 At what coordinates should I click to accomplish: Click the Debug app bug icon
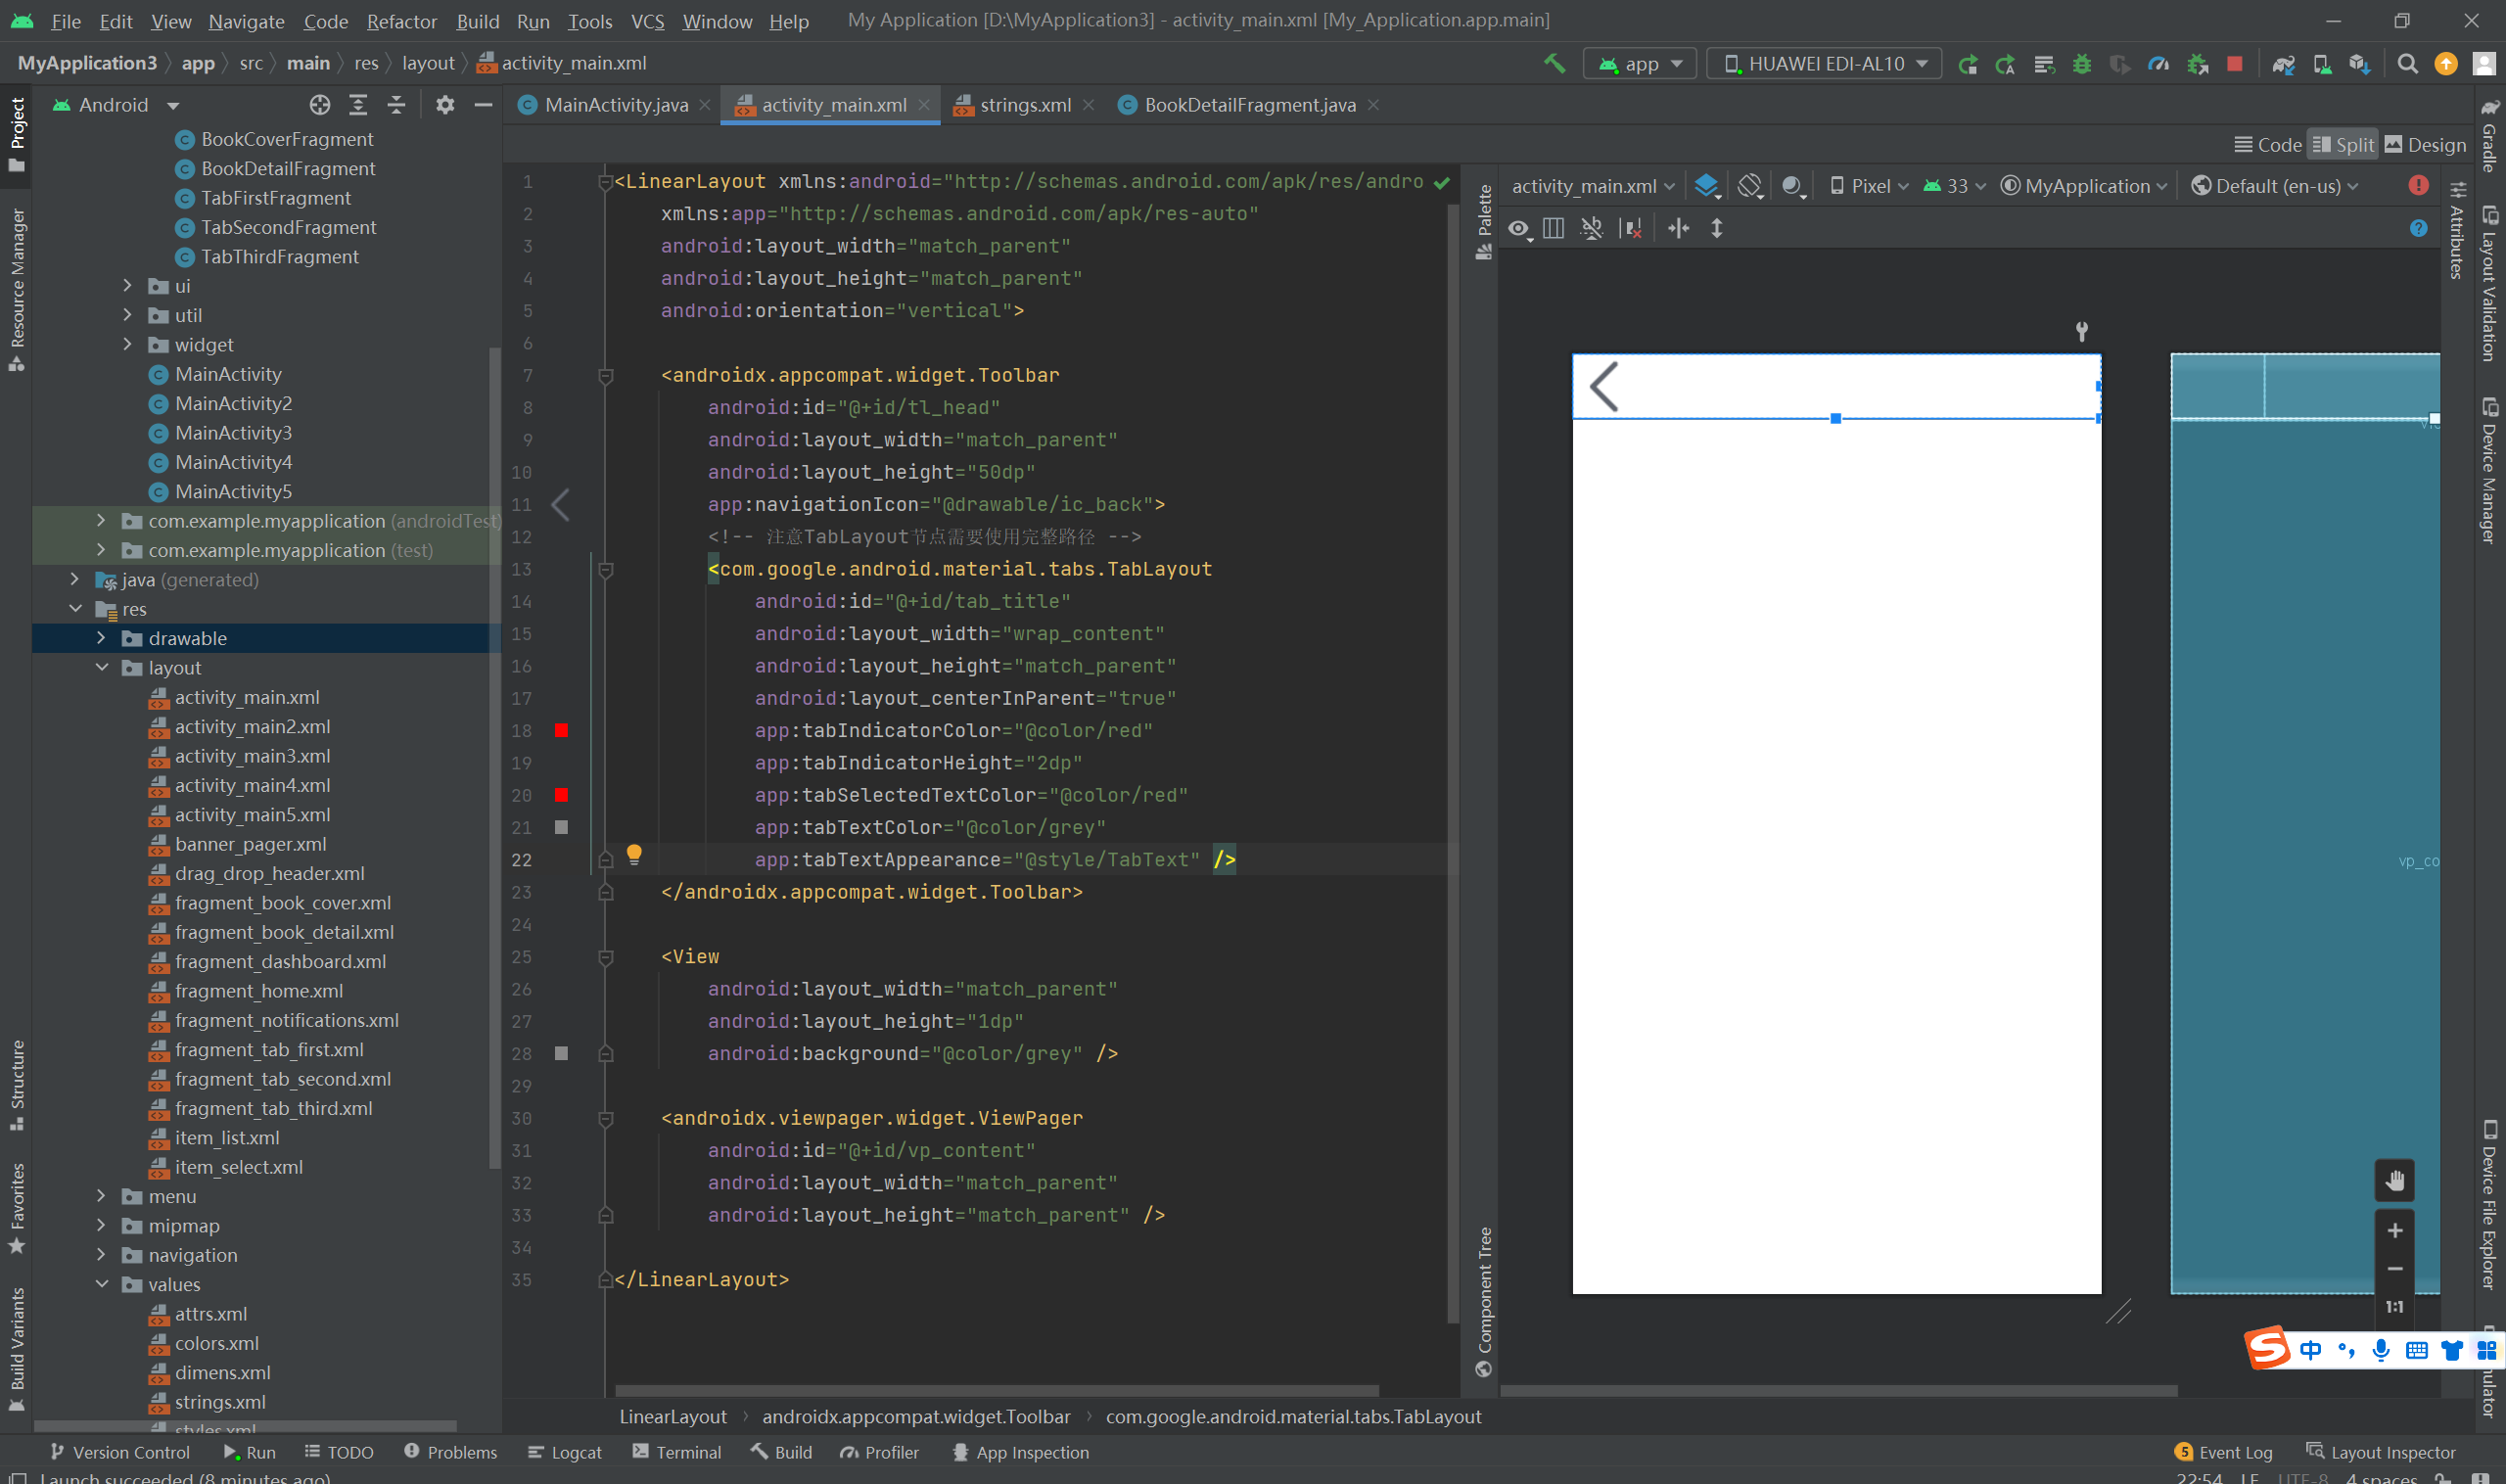2081,64
